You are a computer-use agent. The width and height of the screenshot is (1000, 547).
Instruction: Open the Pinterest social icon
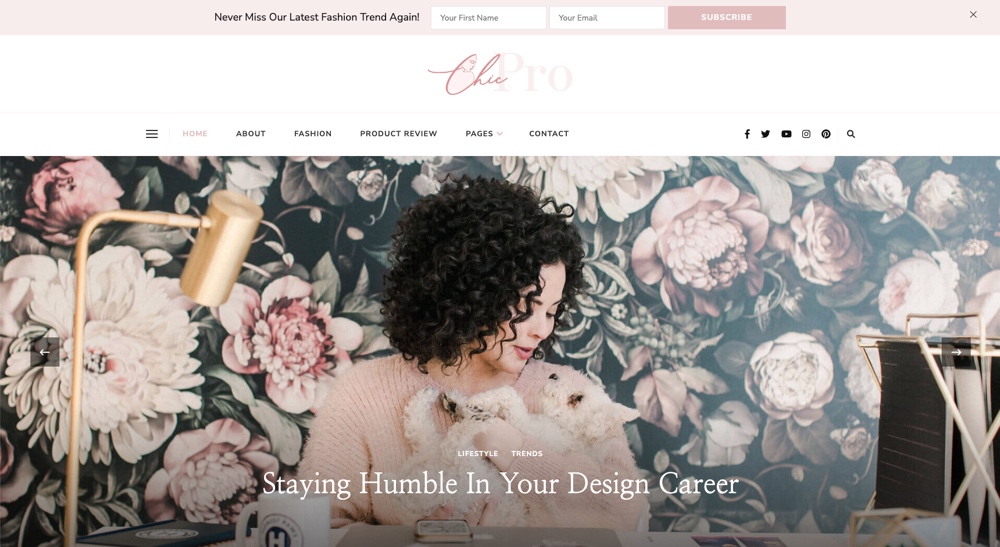[826, 134]
